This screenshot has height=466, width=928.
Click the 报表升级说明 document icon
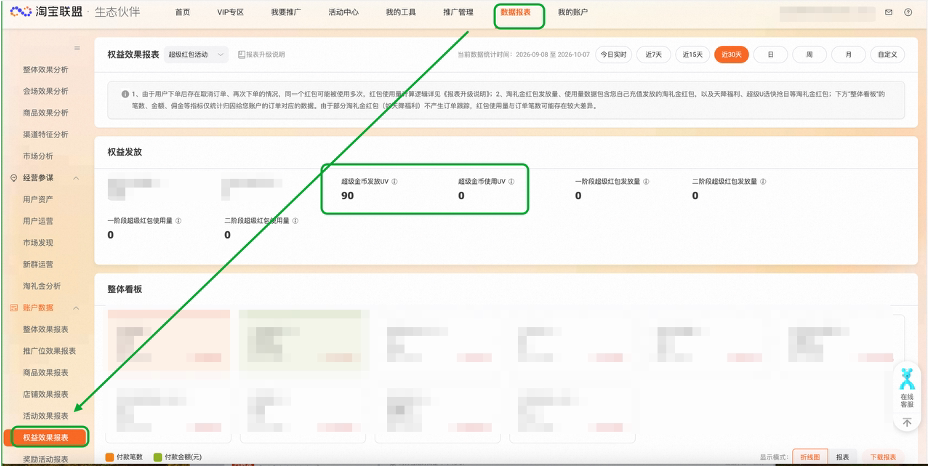point(241,54)
